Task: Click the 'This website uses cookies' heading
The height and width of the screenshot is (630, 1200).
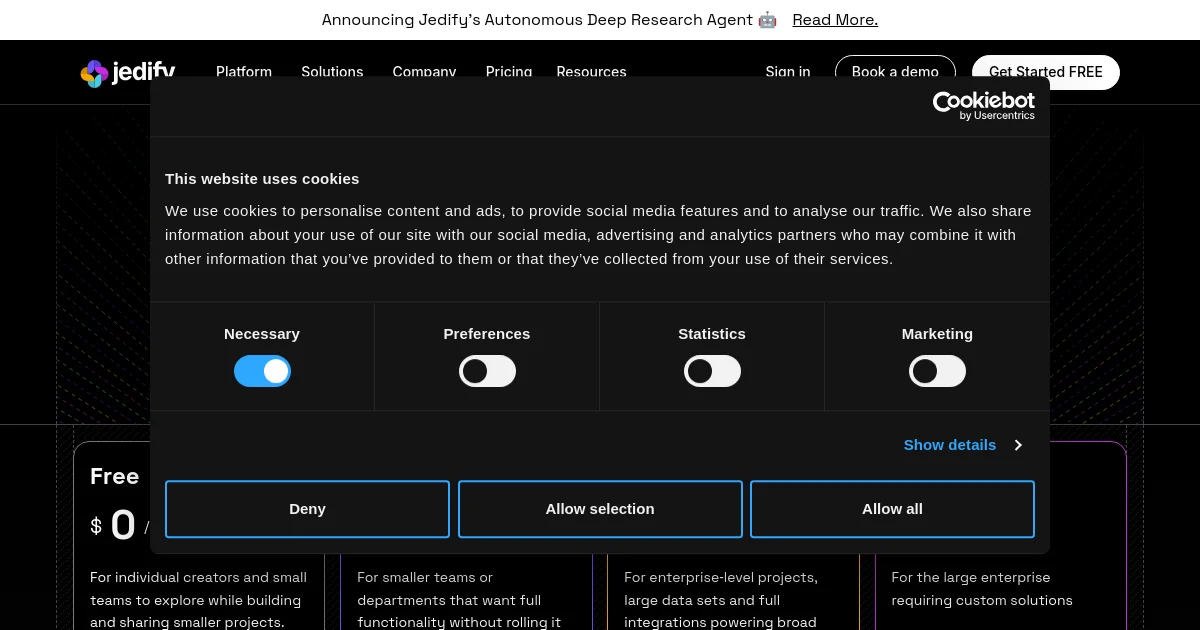Action: [262, 179]
